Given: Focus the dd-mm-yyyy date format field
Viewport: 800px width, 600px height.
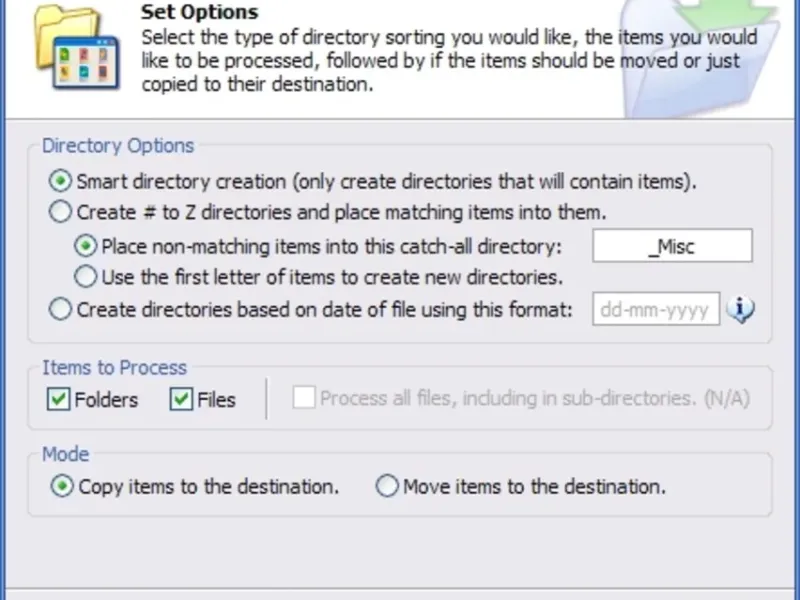Looking at the screenshot, I should 657,310.
